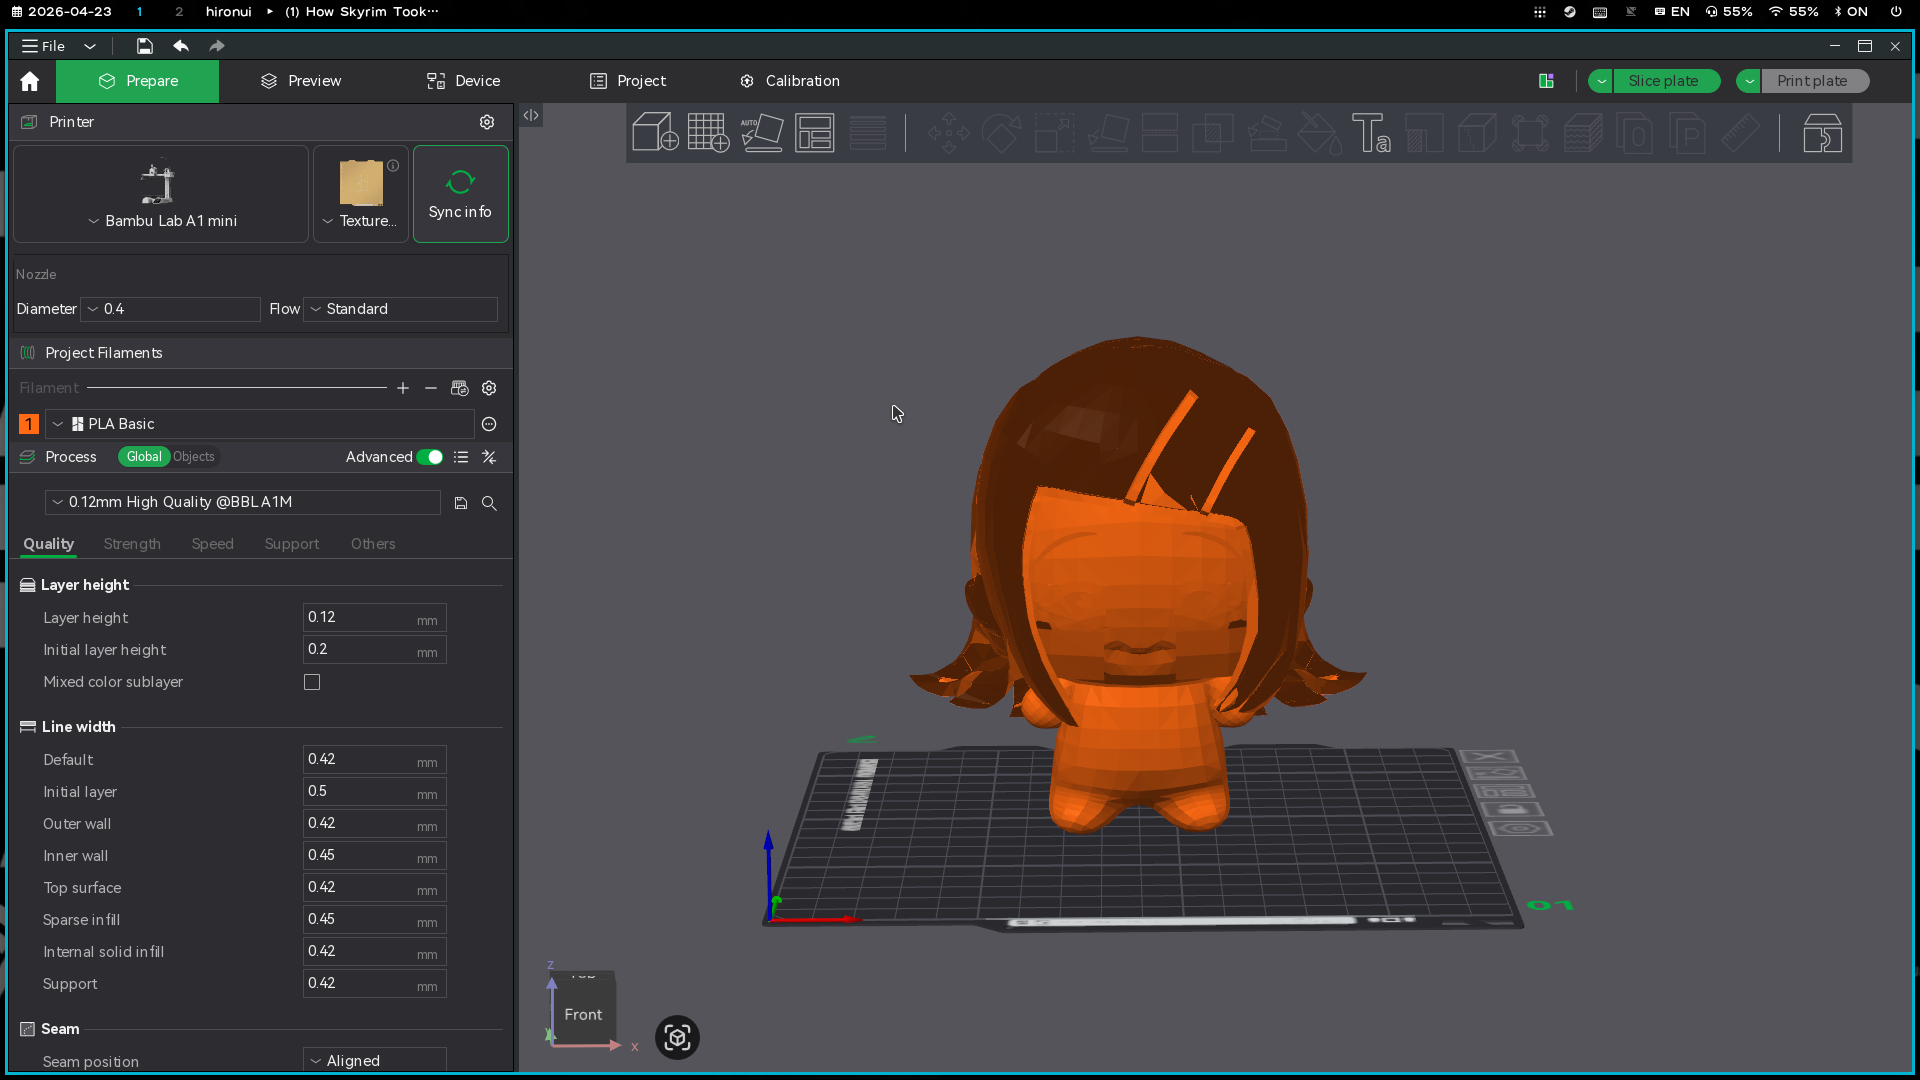Enable Mixed color sublayer checkbox
The height and width of the screenshot is (1080, 1920).
click(x=312, y=682)
